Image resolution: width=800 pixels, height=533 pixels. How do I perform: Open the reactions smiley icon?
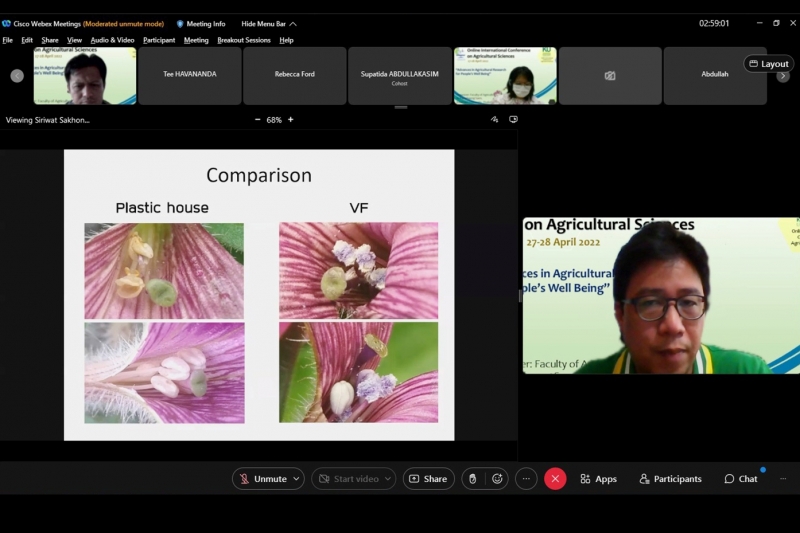497,479
